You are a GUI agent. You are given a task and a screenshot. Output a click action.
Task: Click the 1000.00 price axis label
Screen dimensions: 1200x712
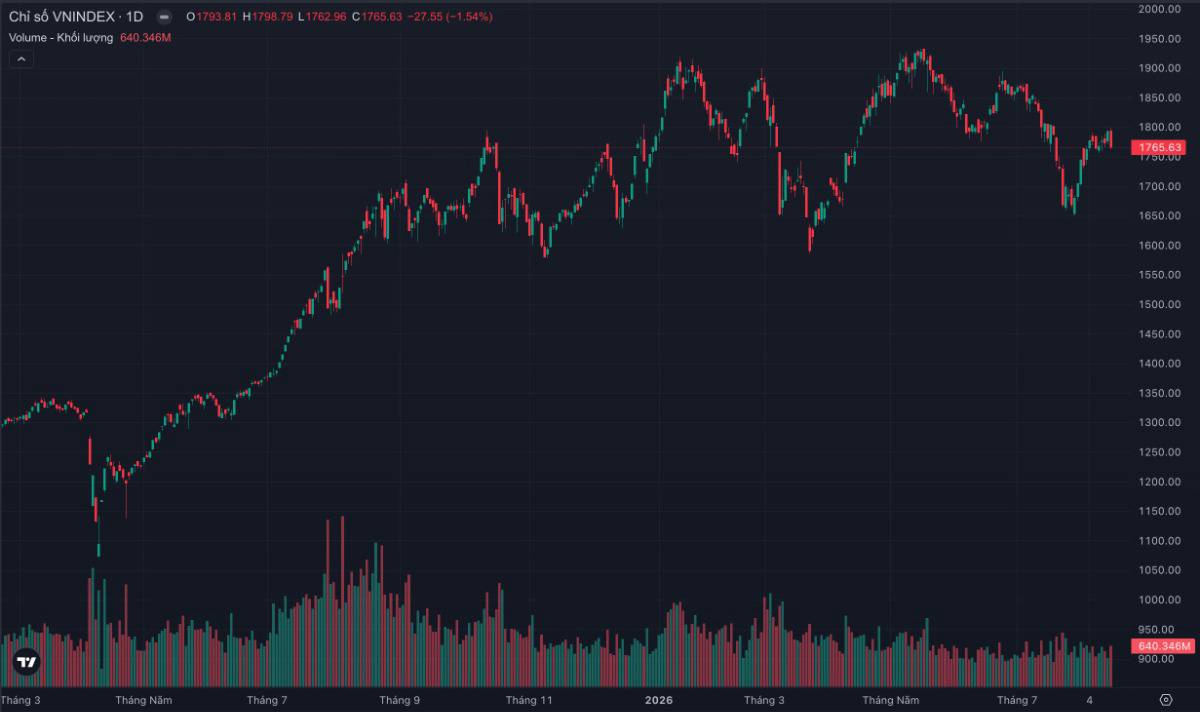click(1160, 599)
